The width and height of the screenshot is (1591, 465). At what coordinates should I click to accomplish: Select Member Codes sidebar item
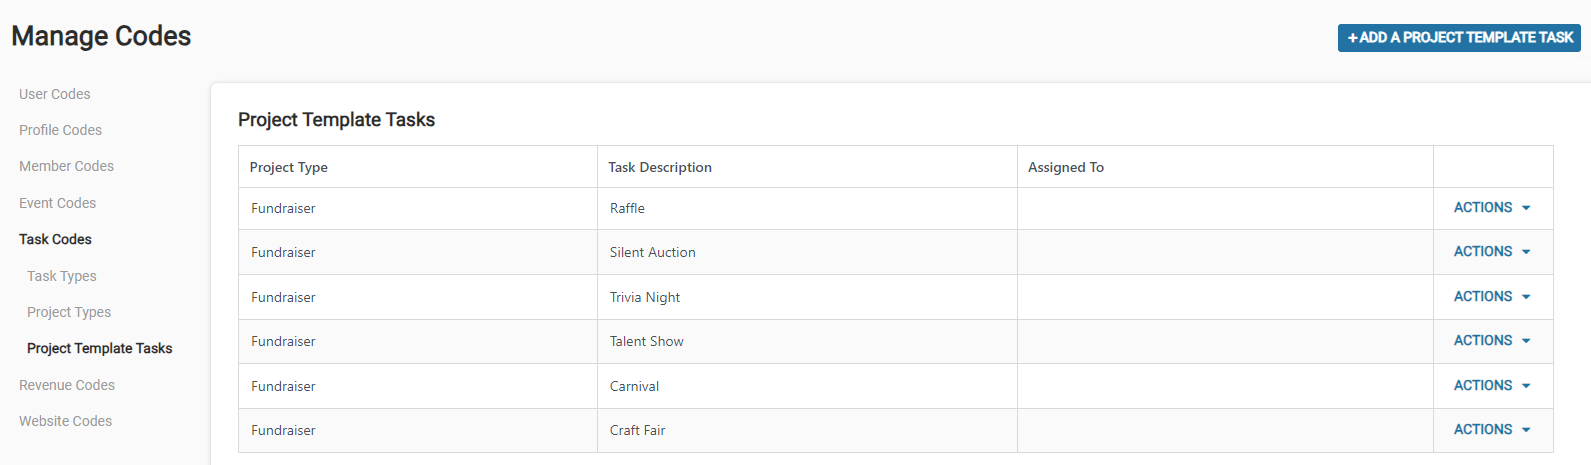click(66, 166)
